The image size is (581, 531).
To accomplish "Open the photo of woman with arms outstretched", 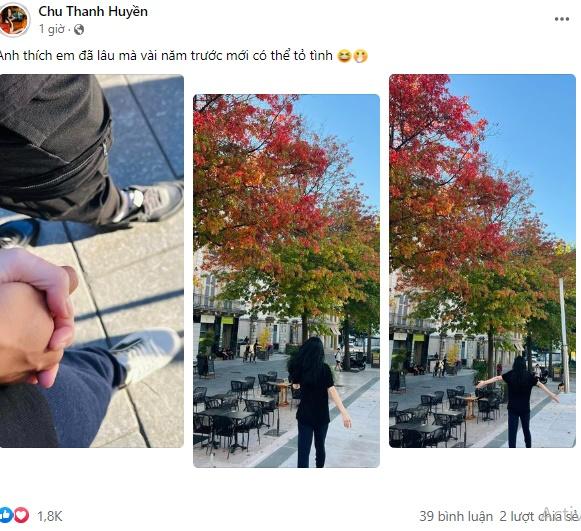I will pyautogui.click(x=482, y=261).
